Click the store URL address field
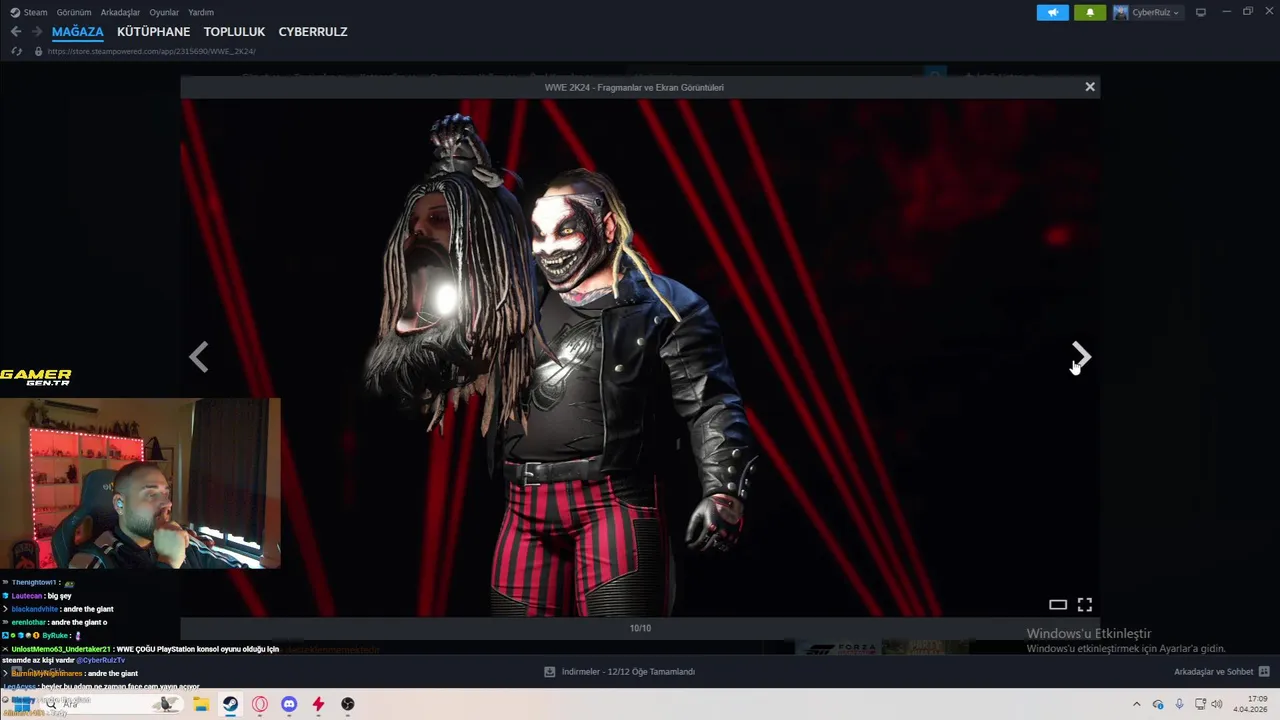This screenshot has width=1280, height=720. pos(151,51)
